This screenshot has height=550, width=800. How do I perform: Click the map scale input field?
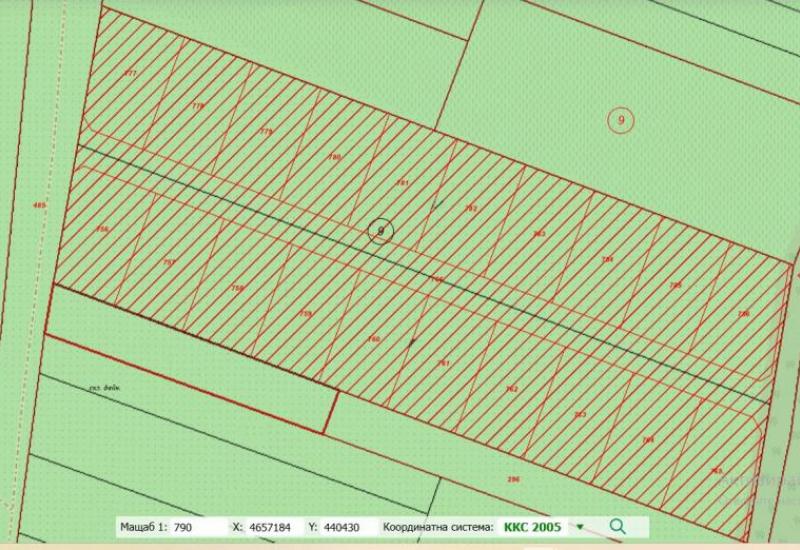[x=196, y=526]
